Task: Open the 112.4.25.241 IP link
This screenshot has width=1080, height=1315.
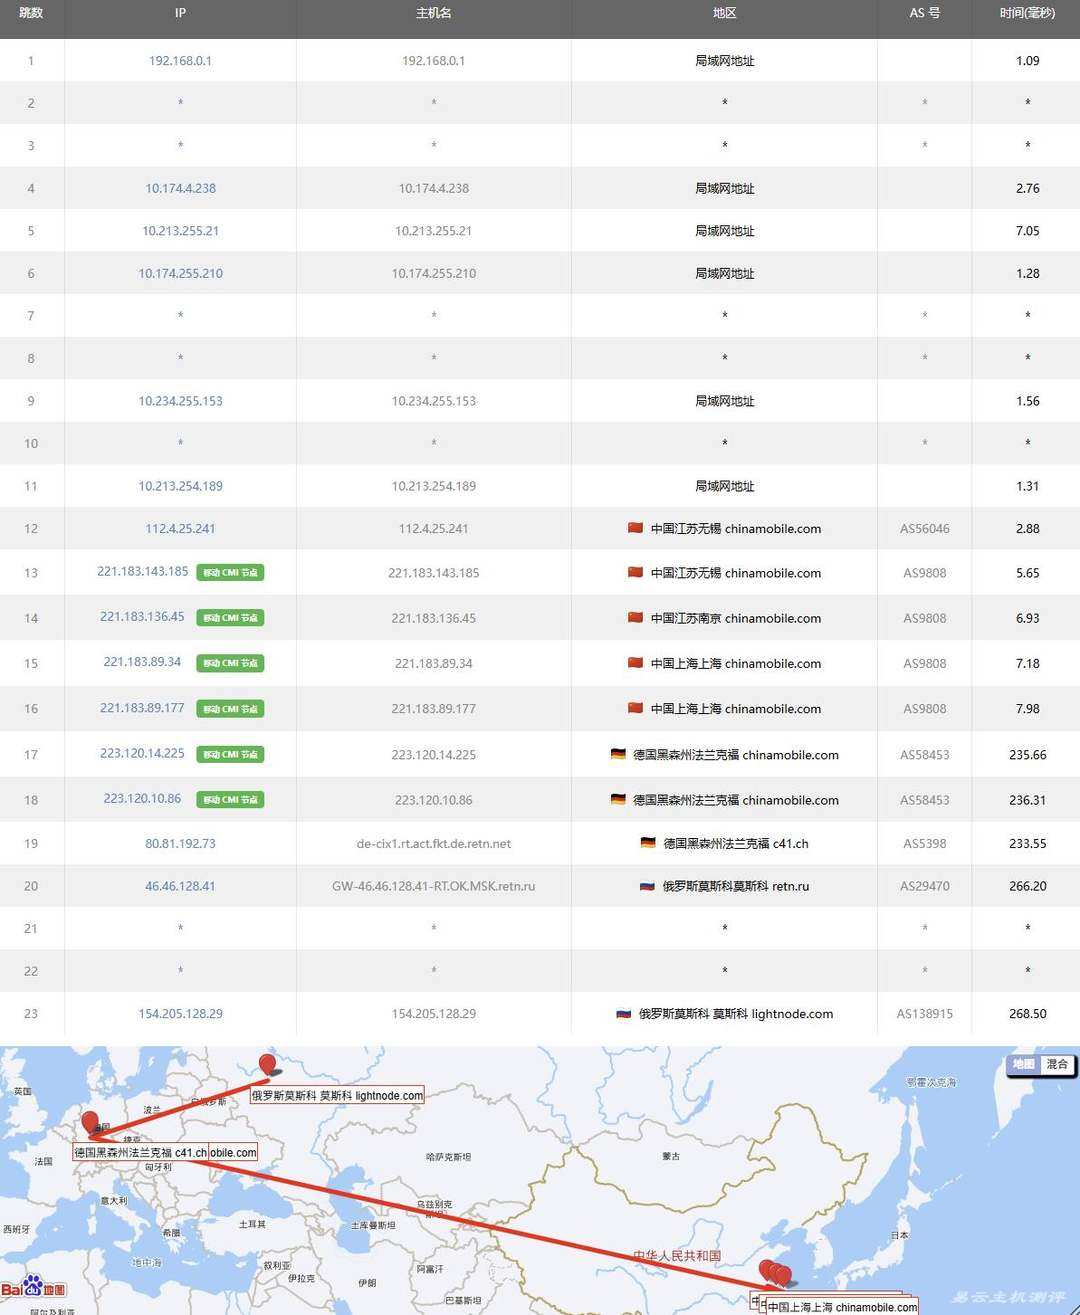Action: tap(180, 528)
